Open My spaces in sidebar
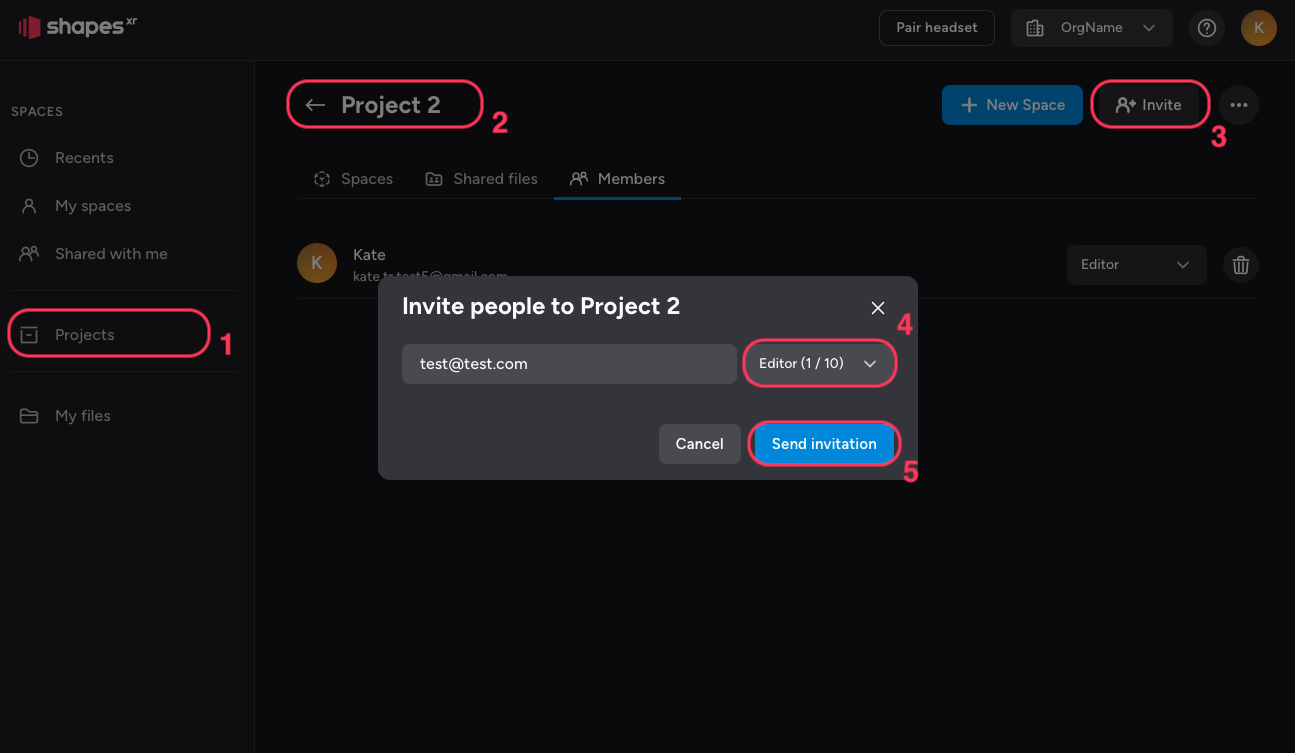The height and width of the screenshot is (753, 1295). (x=93, y=206)
